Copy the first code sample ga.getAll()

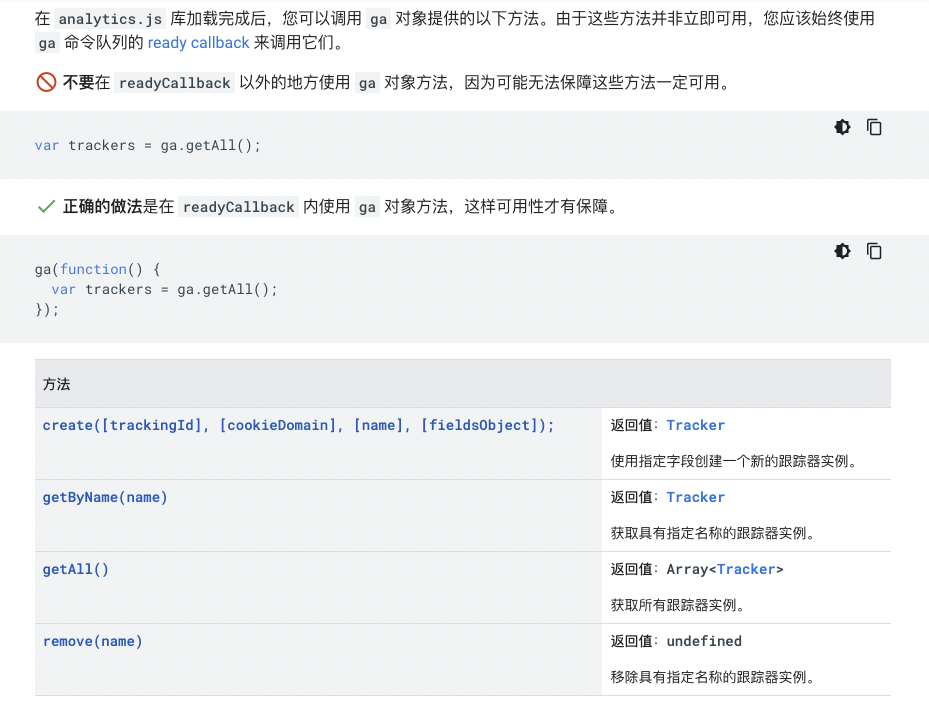pyautogui.click(x=874, y=127)
